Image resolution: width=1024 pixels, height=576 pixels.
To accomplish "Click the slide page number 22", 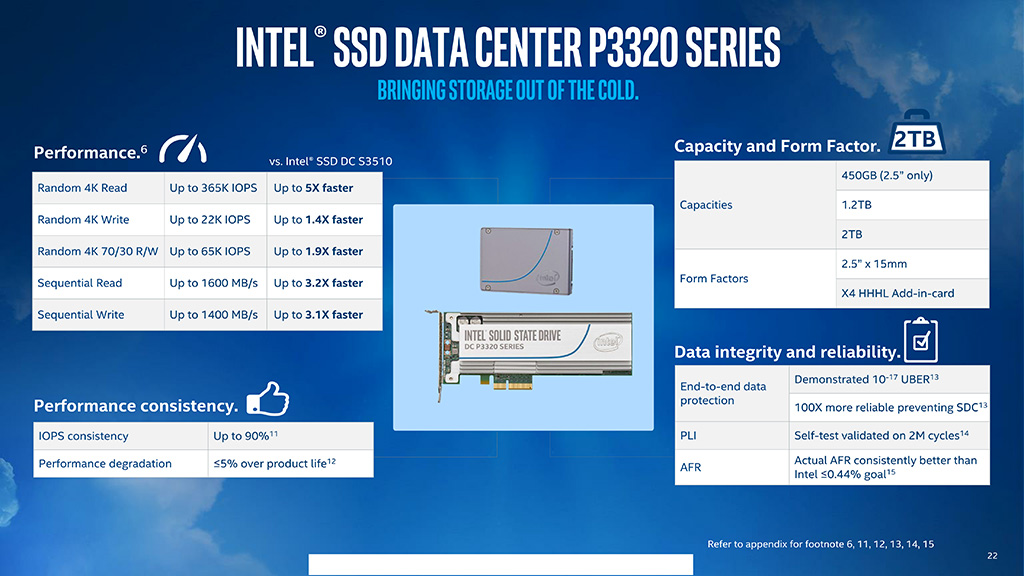I will (992, 556).
